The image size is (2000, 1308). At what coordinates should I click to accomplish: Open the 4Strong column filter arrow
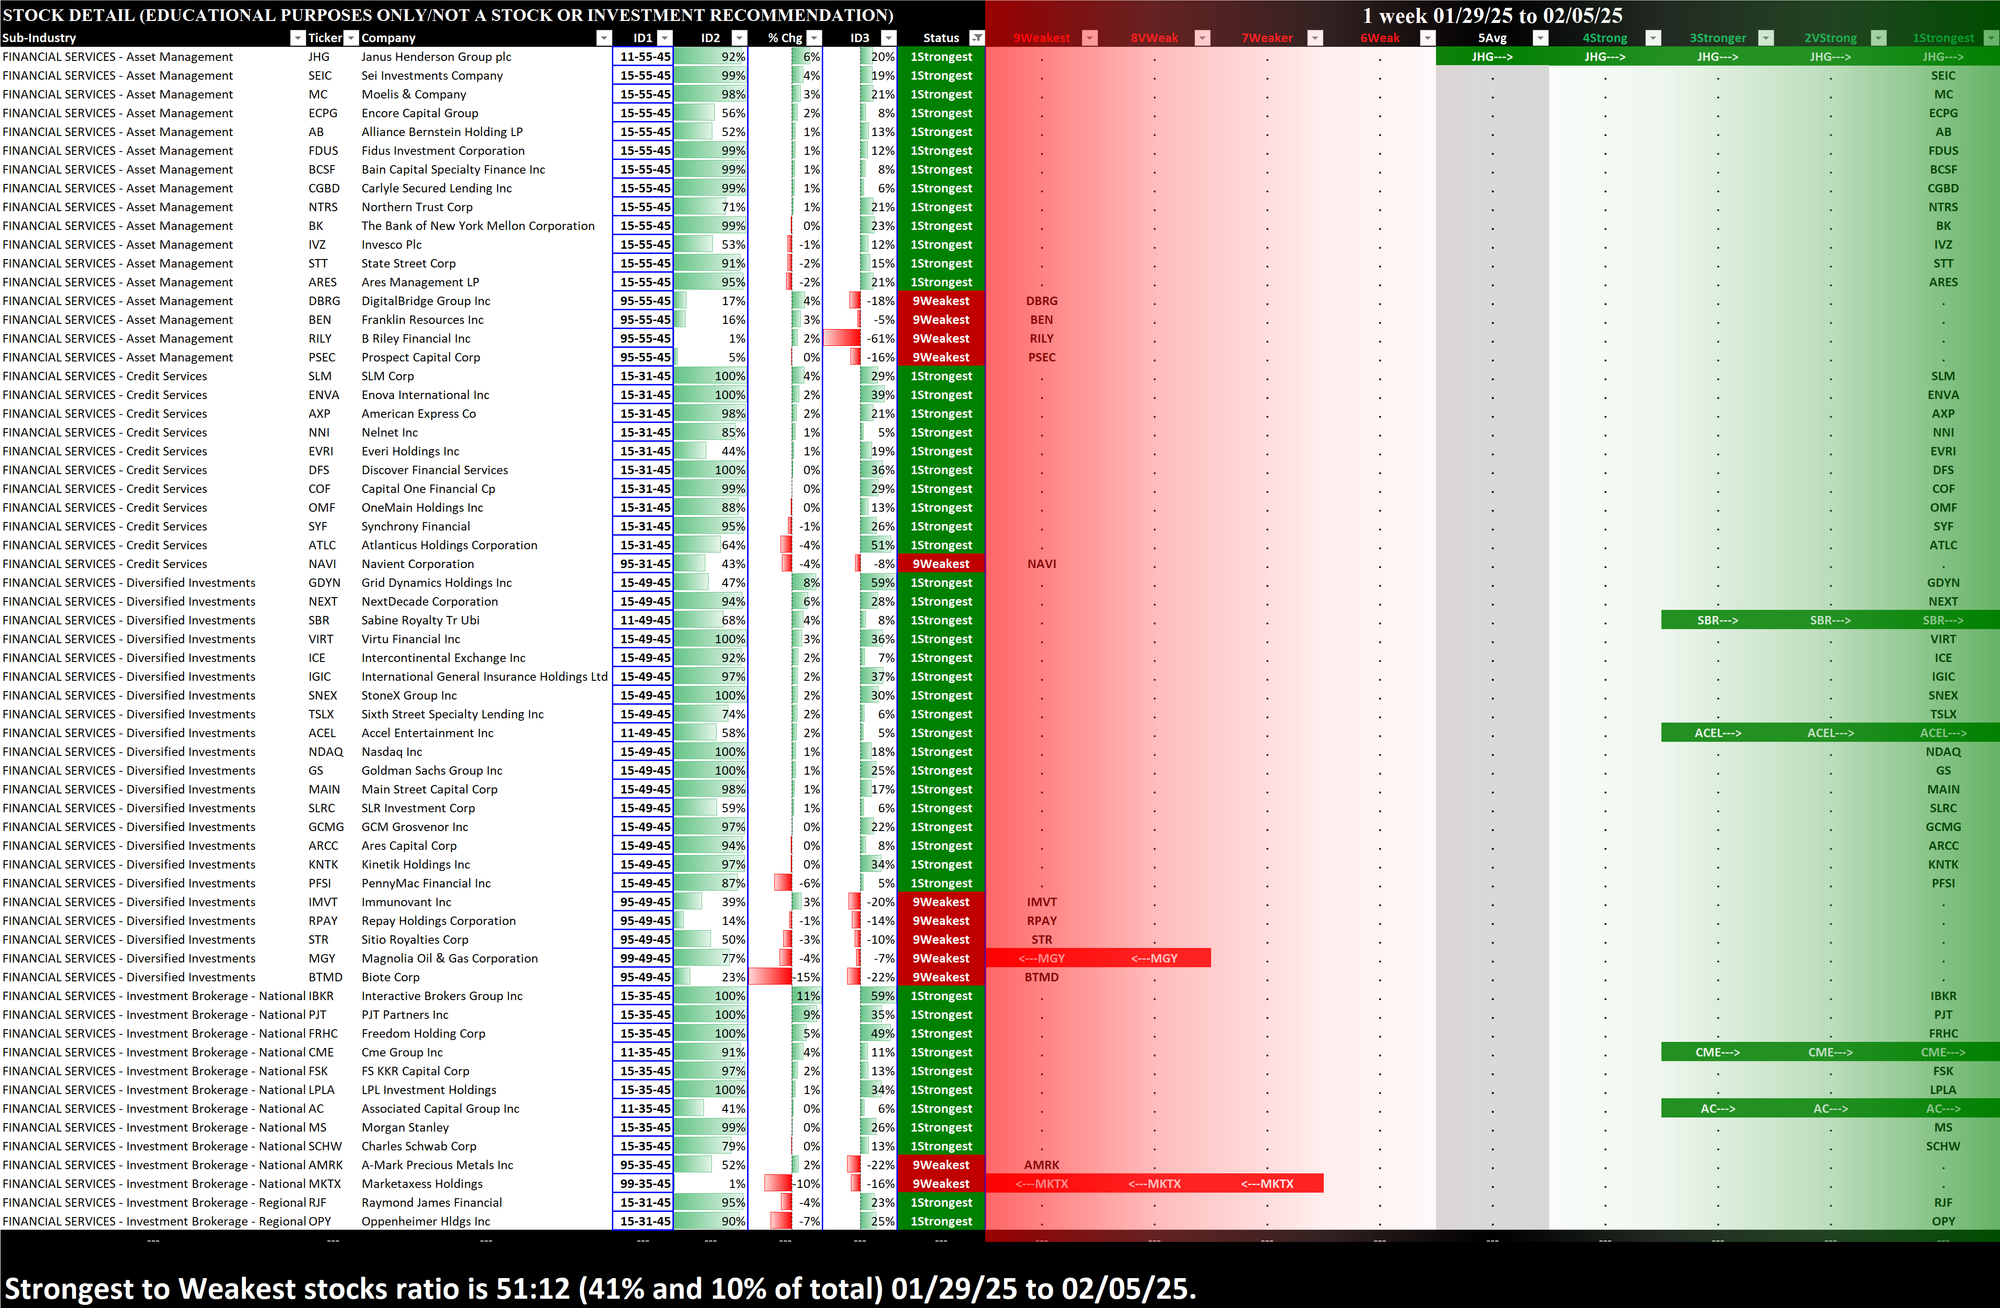coord(1653,38)
